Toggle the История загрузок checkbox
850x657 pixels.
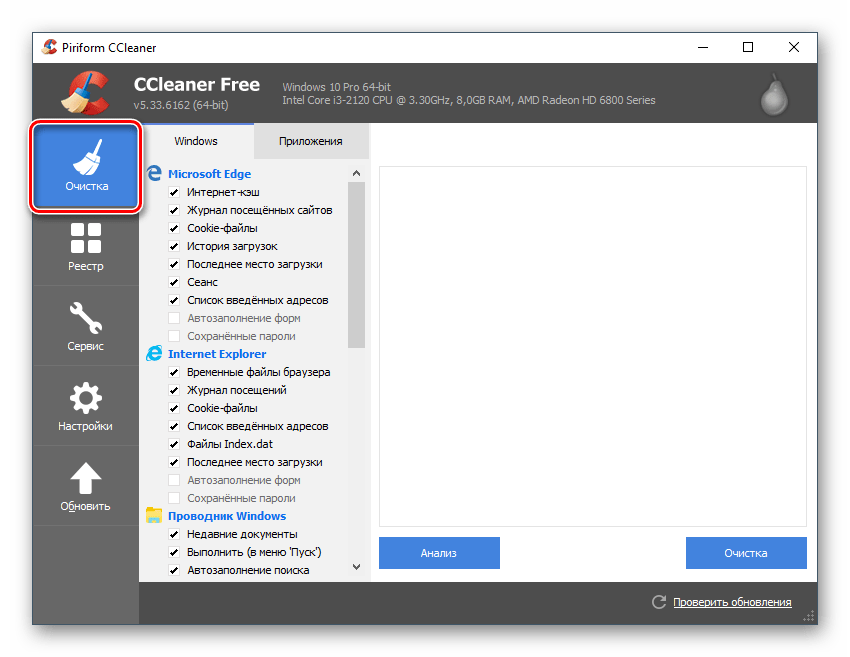[x=175, y=246]
